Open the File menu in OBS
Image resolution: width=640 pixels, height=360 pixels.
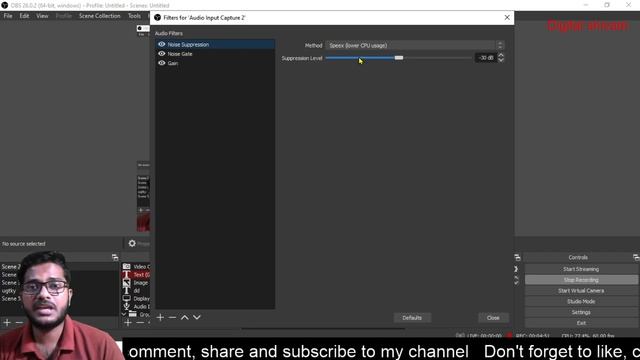coord(8,16)
